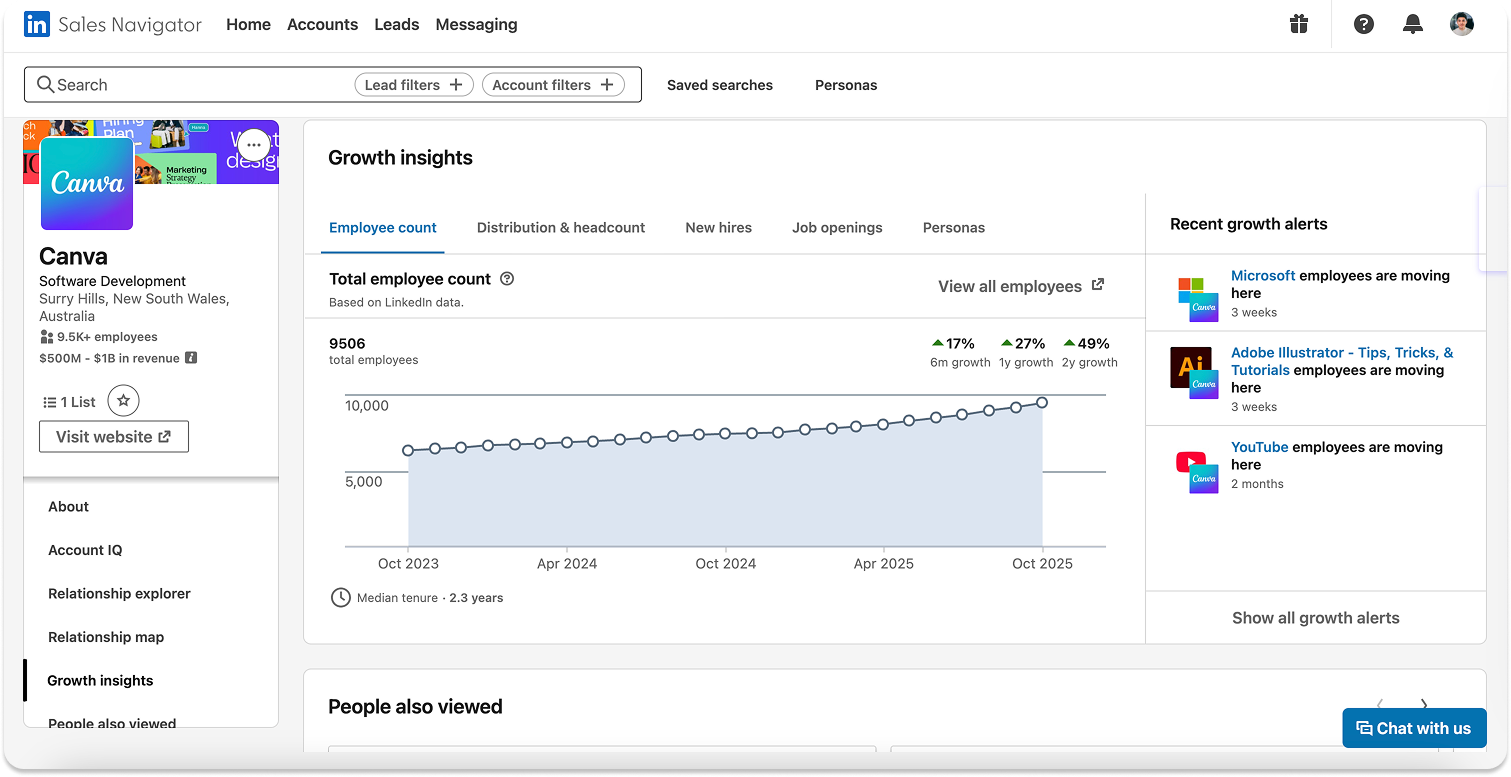Click Median tenure 2.3 years text
This screenshot has height=777, width=1511.
click(x=430, y=598)
